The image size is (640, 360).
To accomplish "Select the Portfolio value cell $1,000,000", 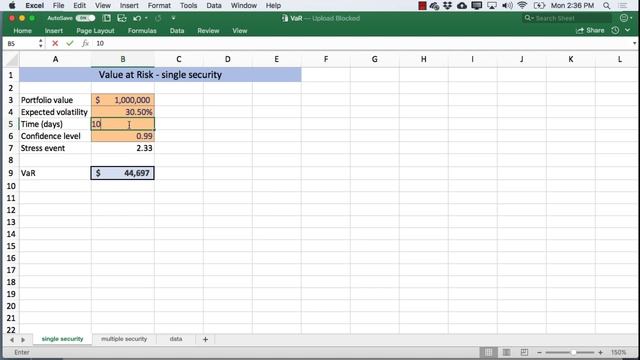I will (x=123, y=100).
